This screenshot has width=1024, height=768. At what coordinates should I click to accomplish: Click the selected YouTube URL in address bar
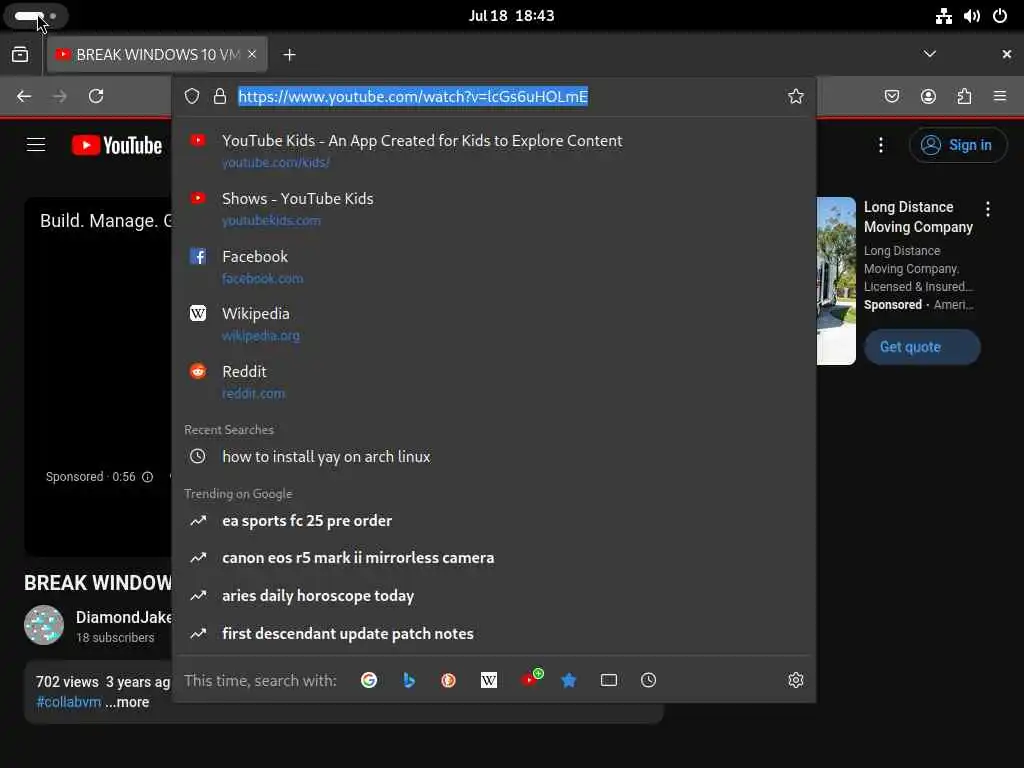413,97
